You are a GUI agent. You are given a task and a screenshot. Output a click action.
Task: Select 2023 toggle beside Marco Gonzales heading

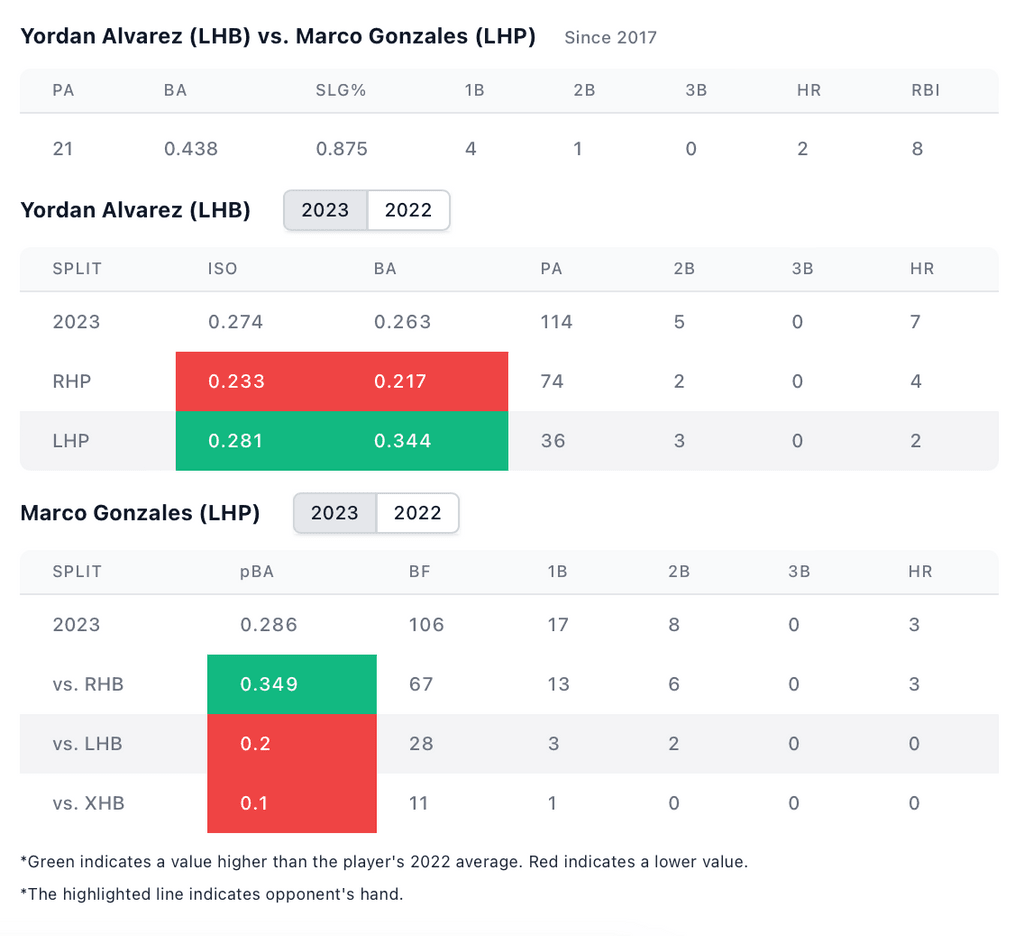[334, 513]
